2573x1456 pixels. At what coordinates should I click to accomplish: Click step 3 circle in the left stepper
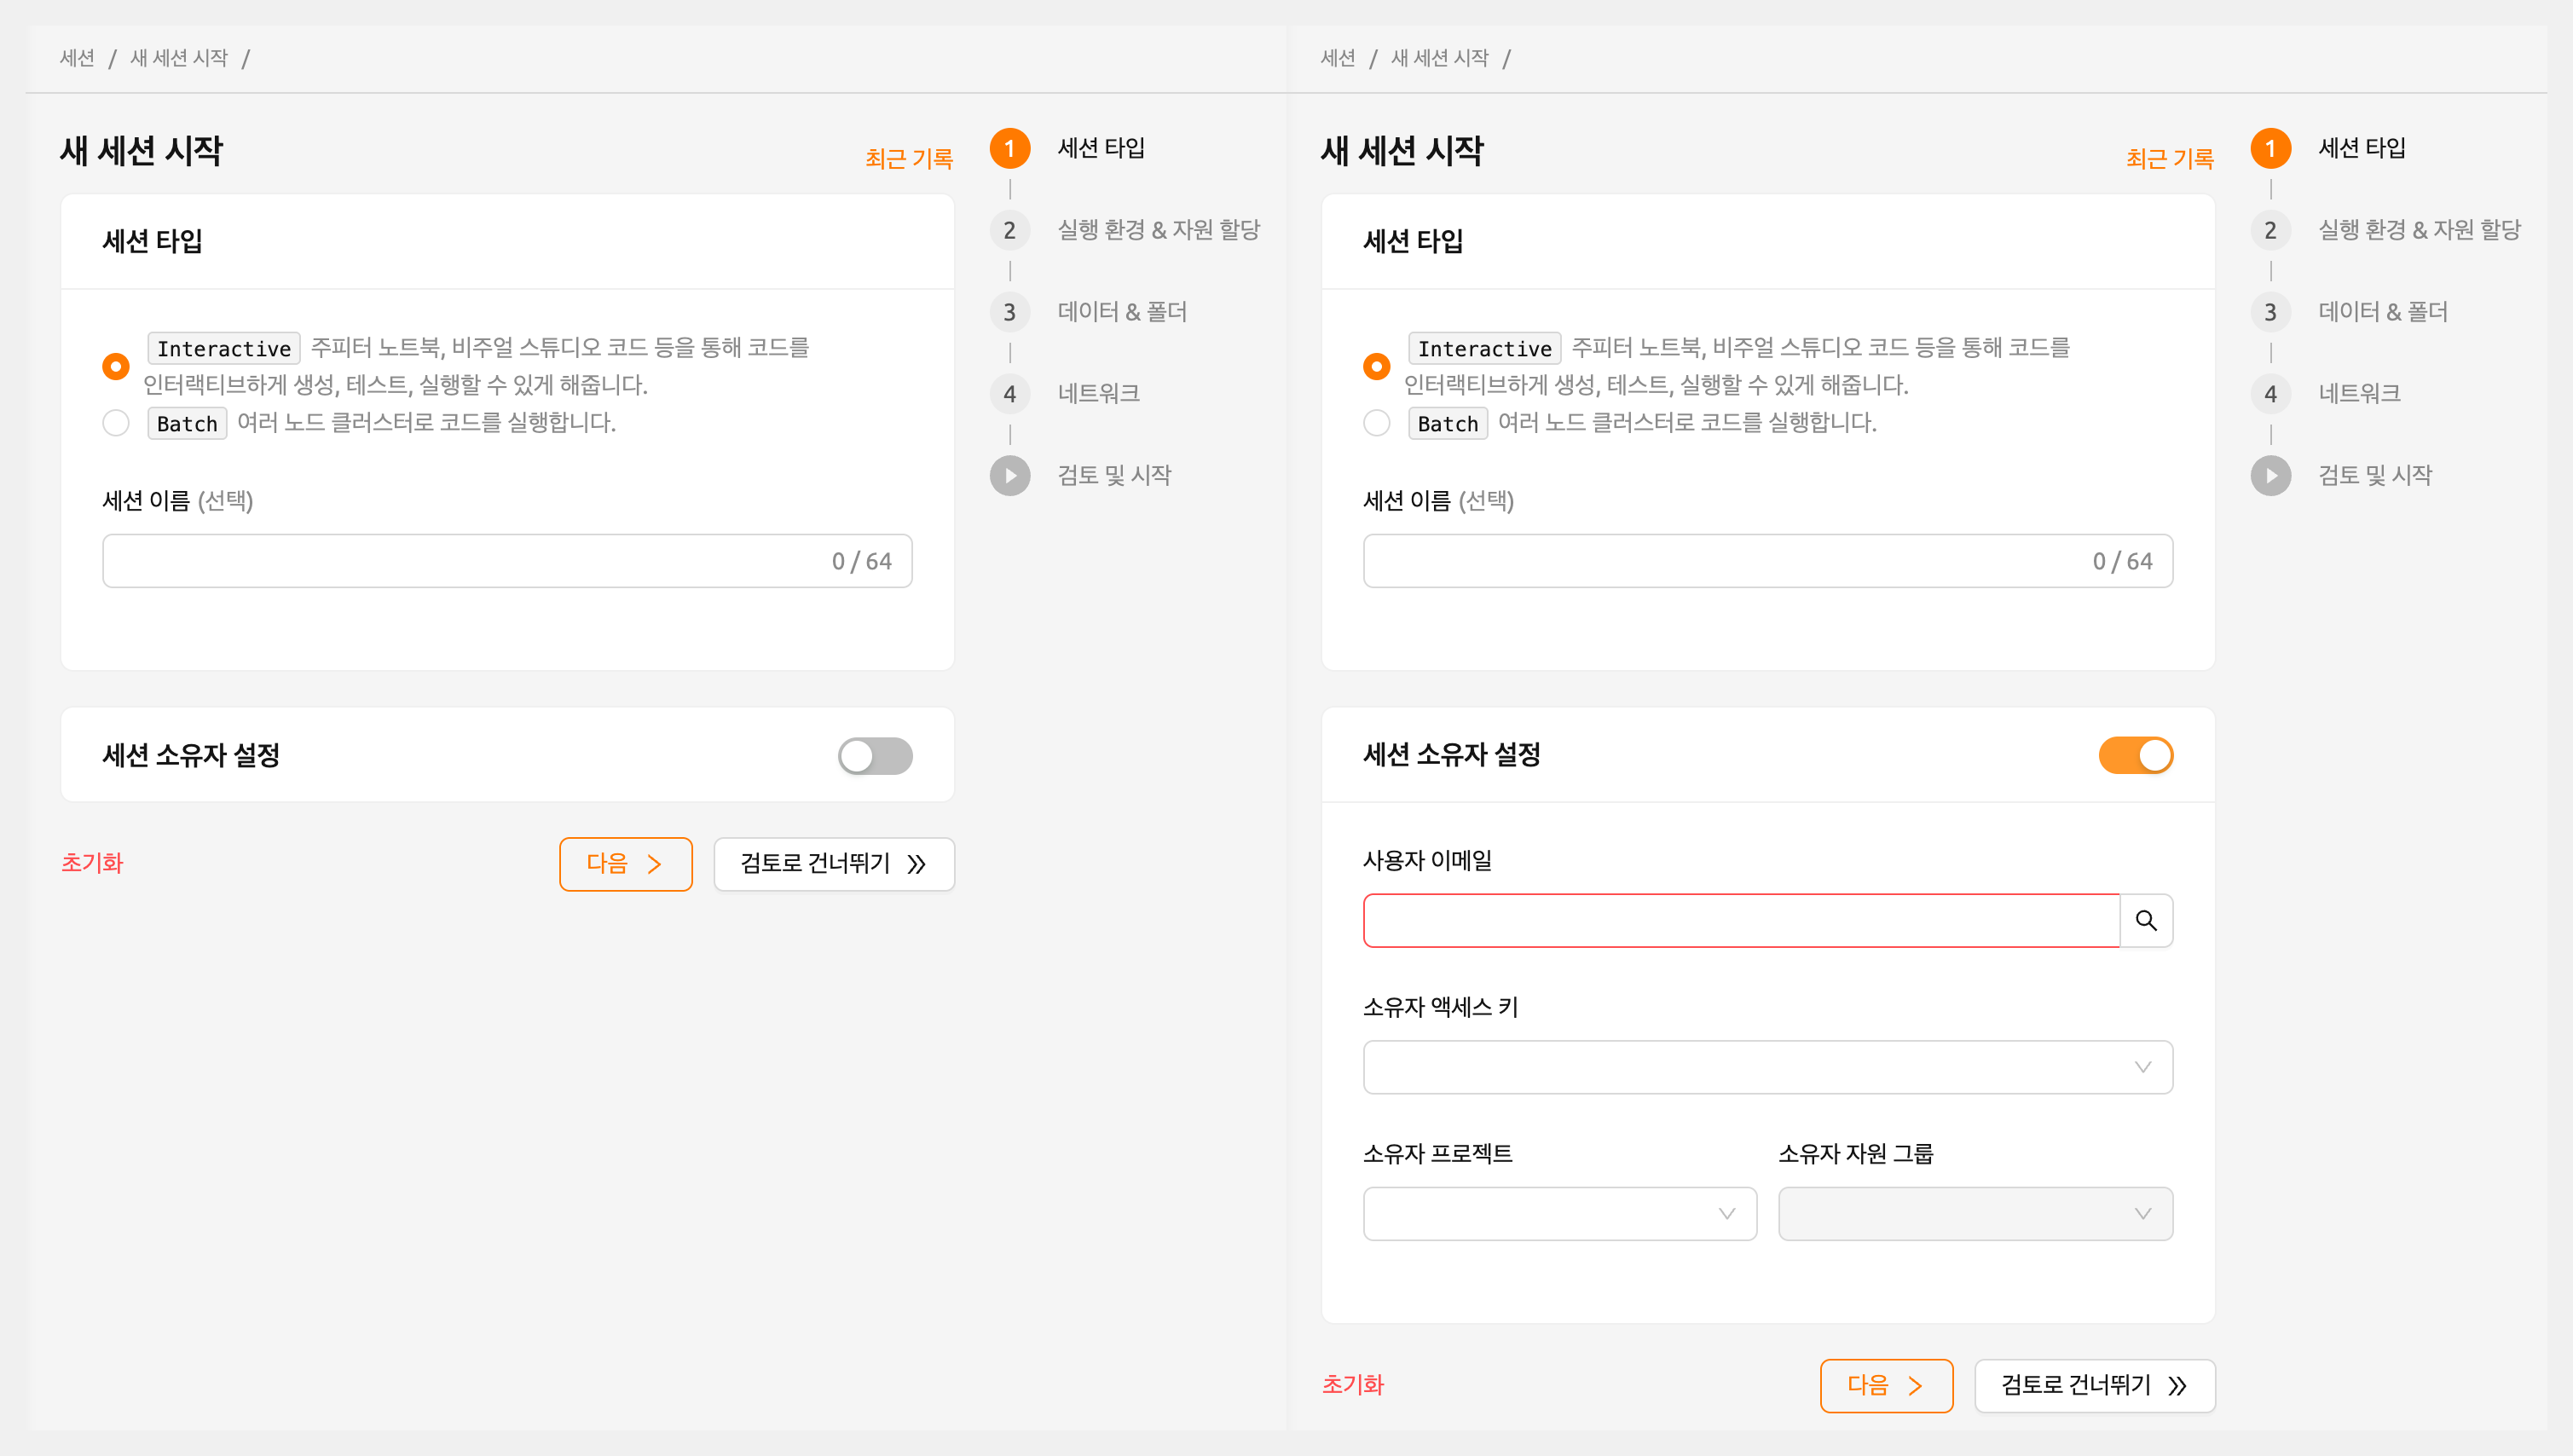click(1010, 312)
